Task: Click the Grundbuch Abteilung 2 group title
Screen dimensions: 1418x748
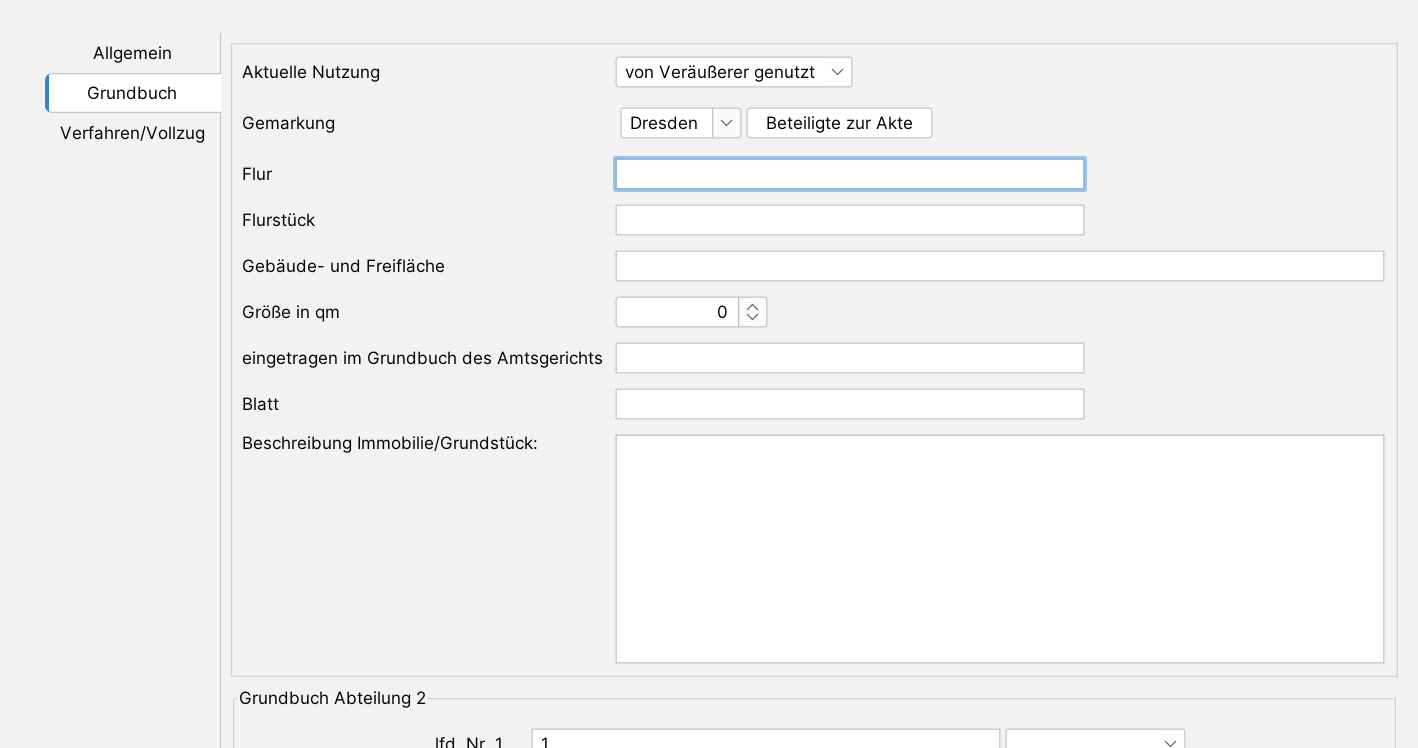Action: point(332,698)
